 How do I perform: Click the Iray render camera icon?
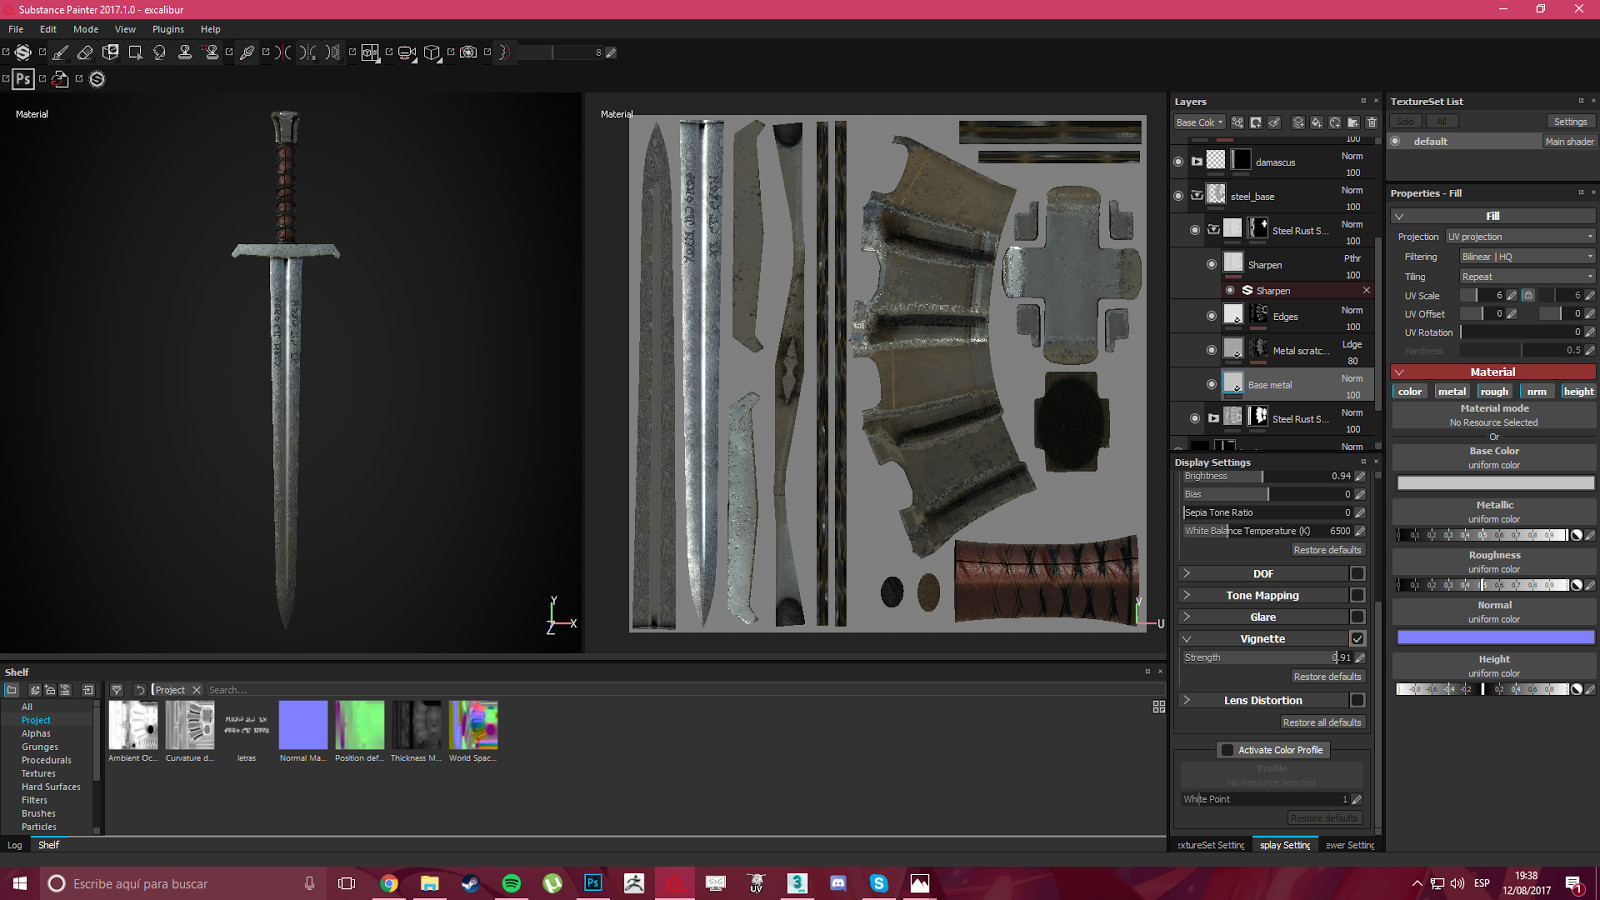[468, 53]
